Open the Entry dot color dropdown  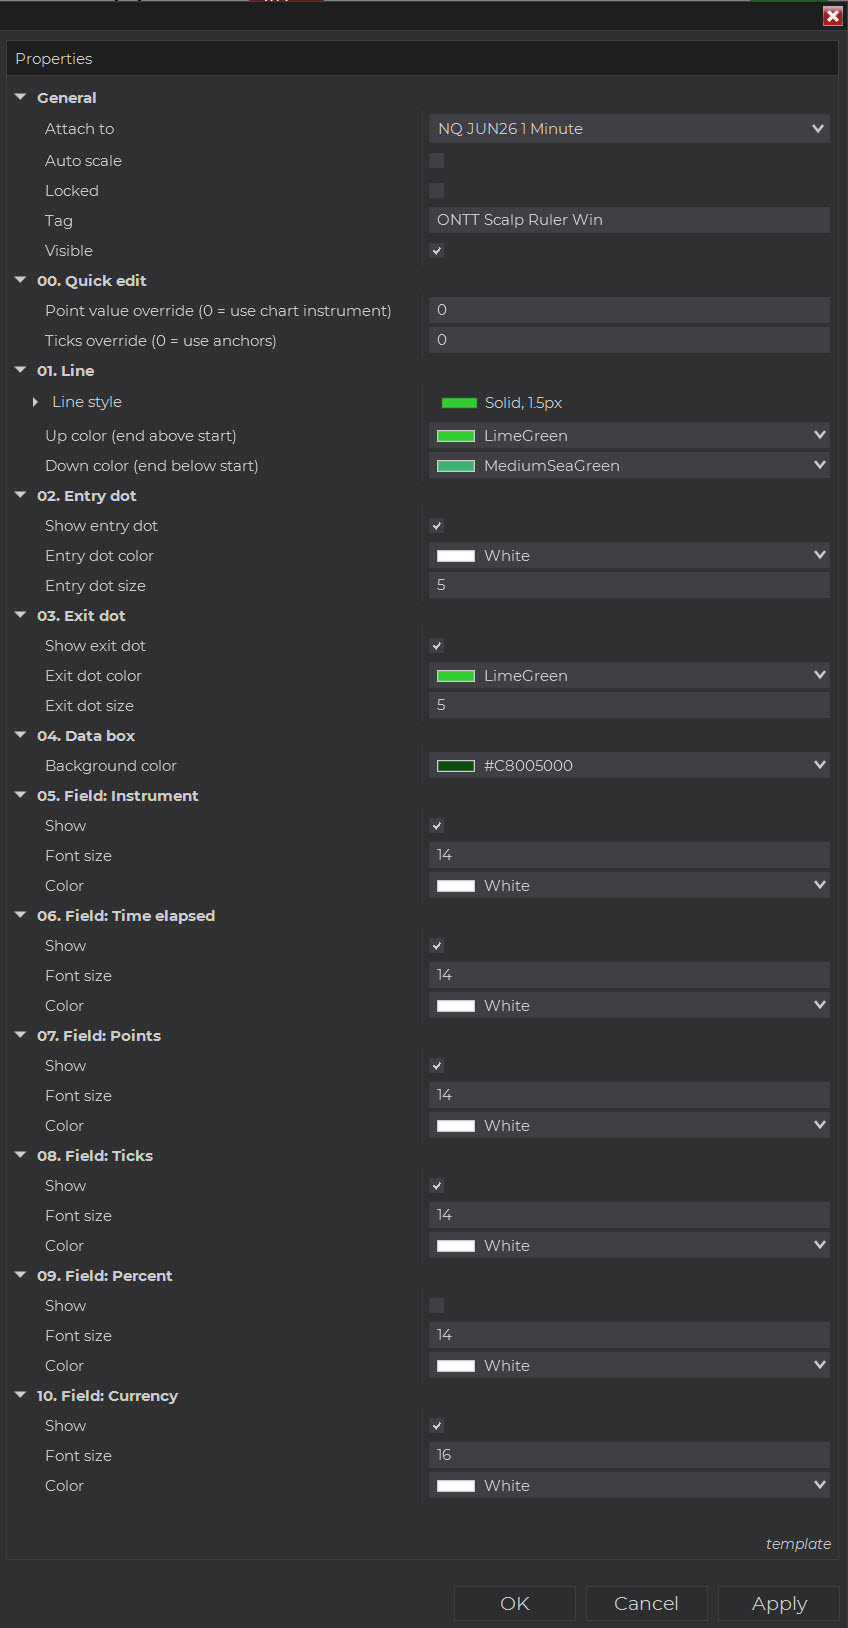pos(629,555)
